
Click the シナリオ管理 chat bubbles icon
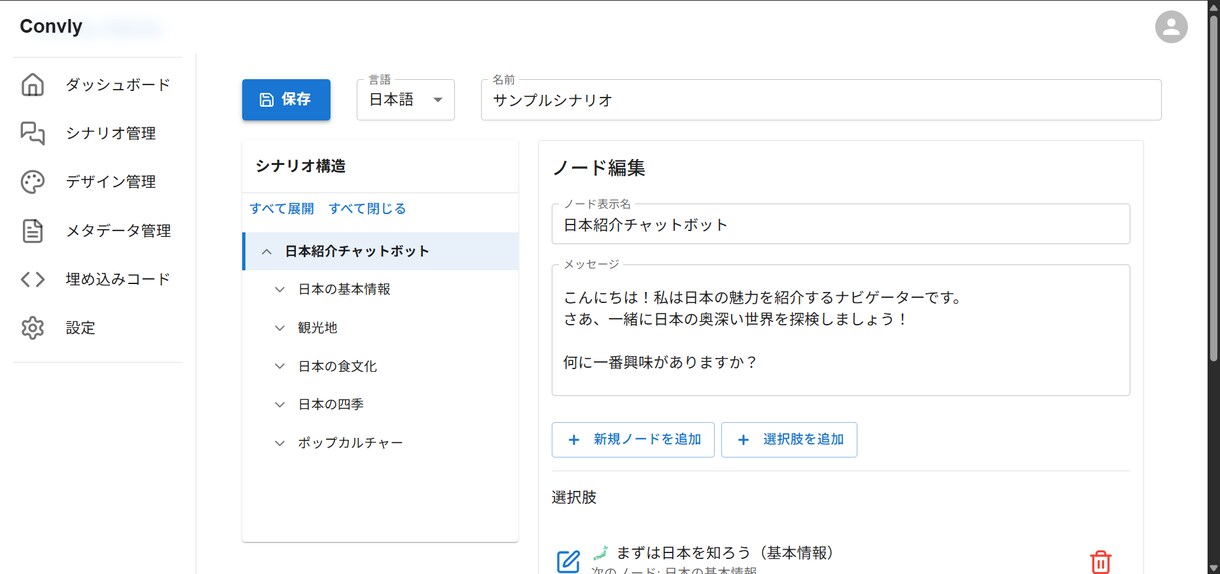point(33,133)
